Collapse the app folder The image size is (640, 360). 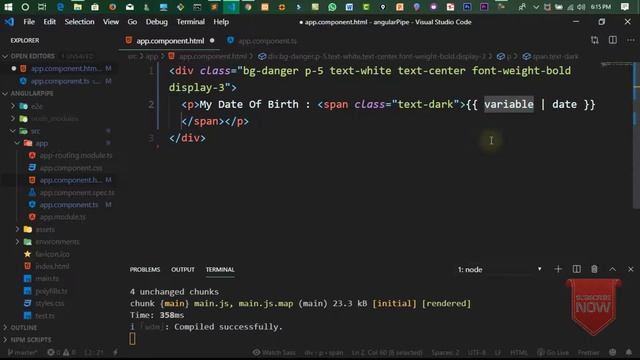(41, 143)
